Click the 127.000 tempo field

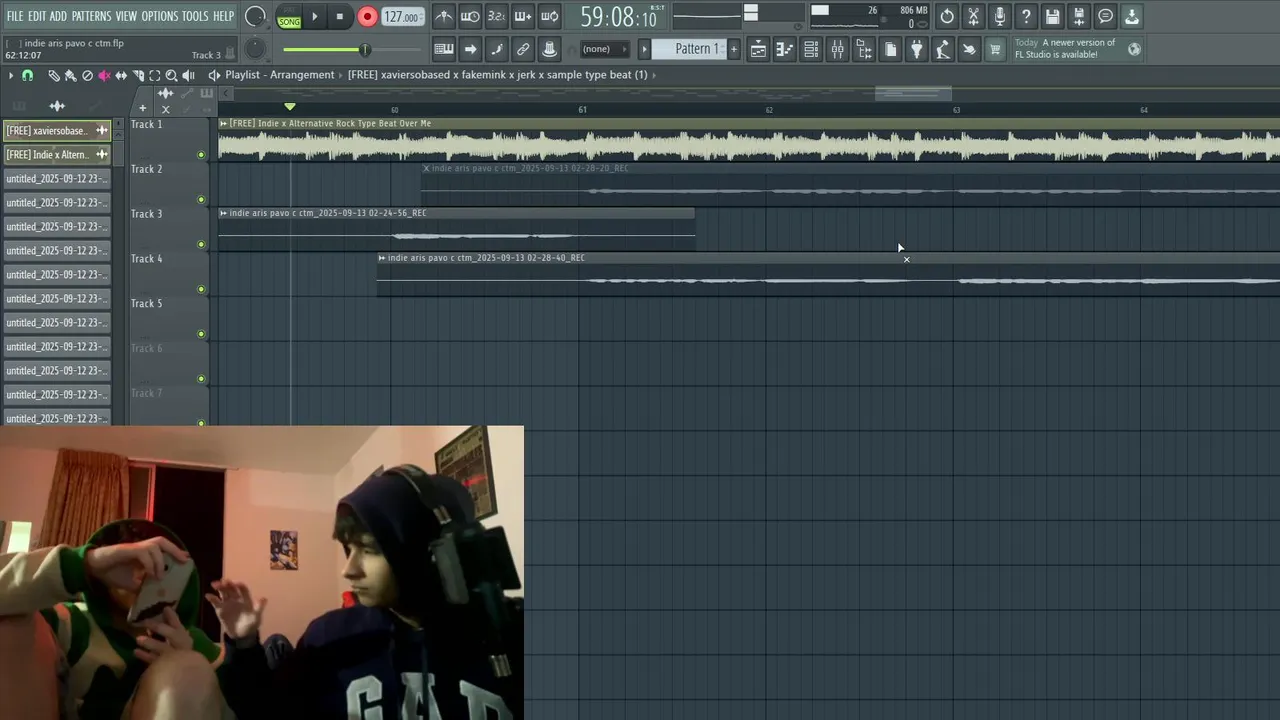coord(402,17)
